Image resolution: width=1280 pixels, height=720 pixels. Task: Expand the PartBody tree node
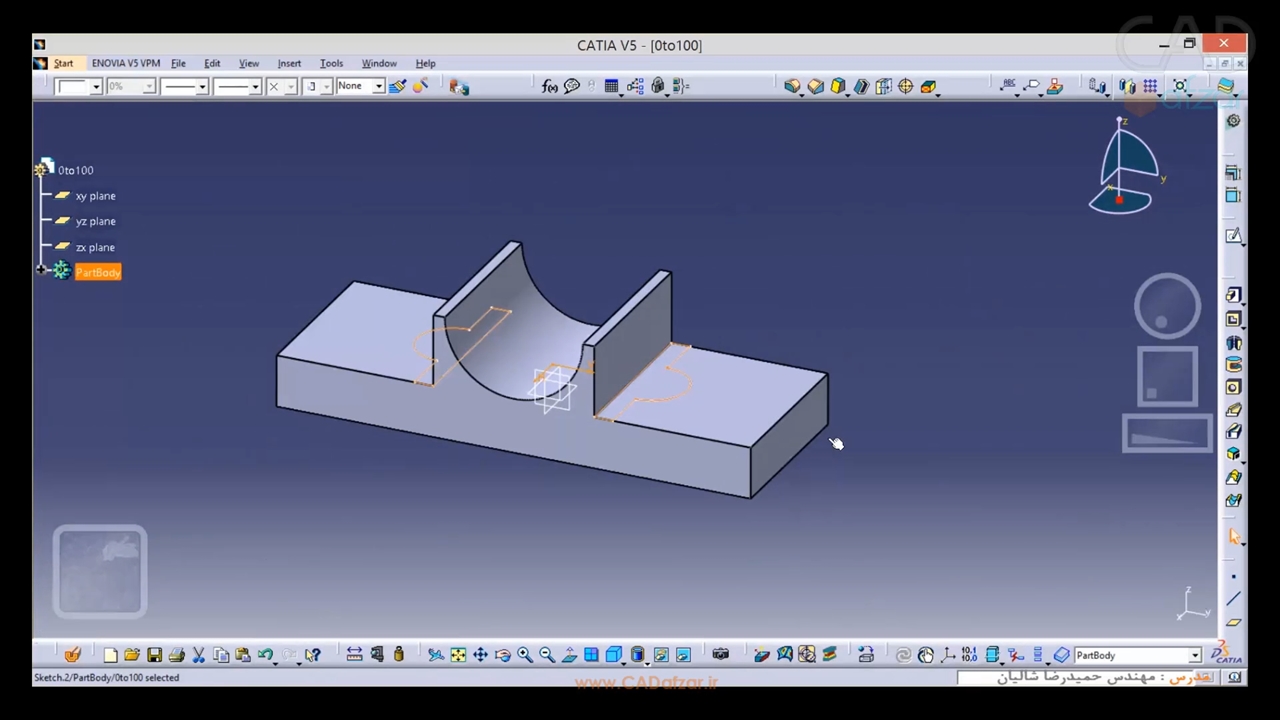[41, 271]
